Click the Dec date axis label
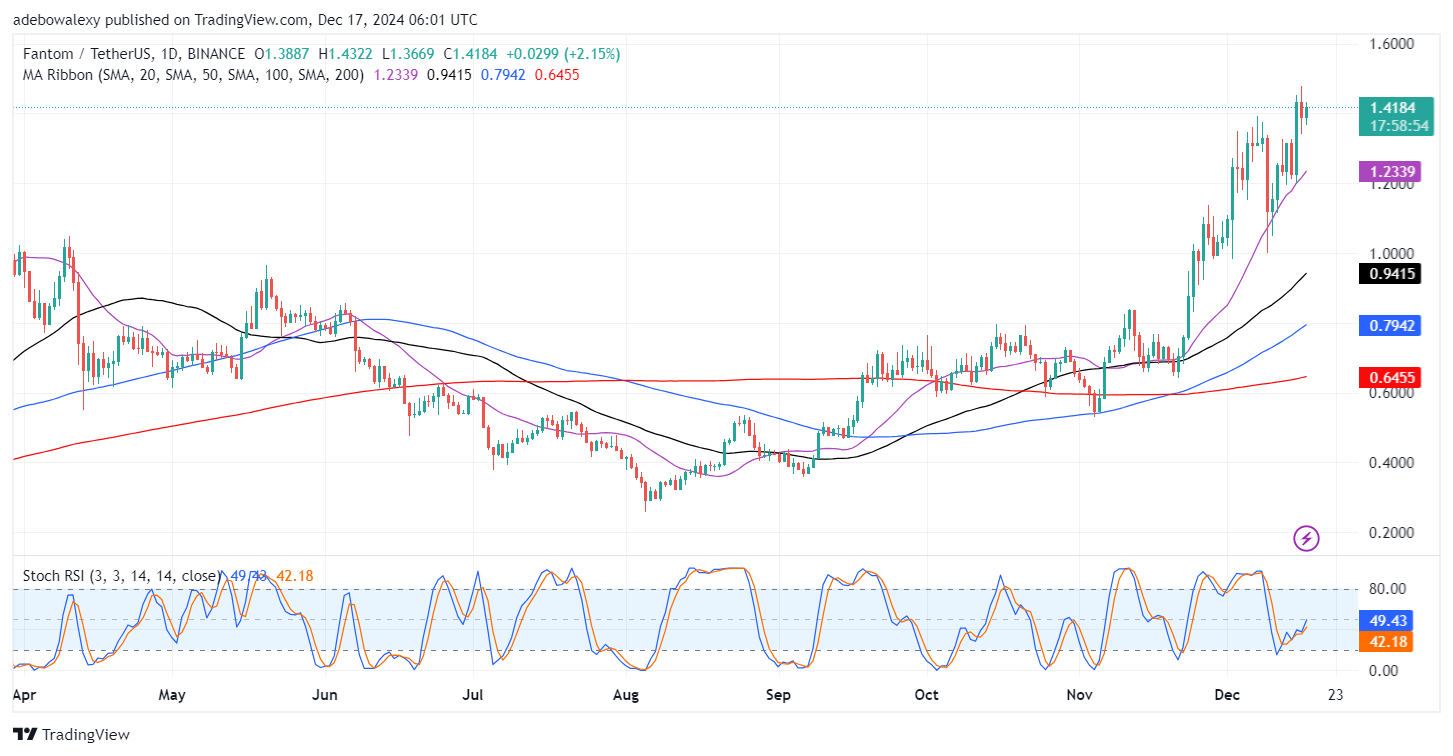Viewport: 1453px width, 756px height. click(1226, 693)
